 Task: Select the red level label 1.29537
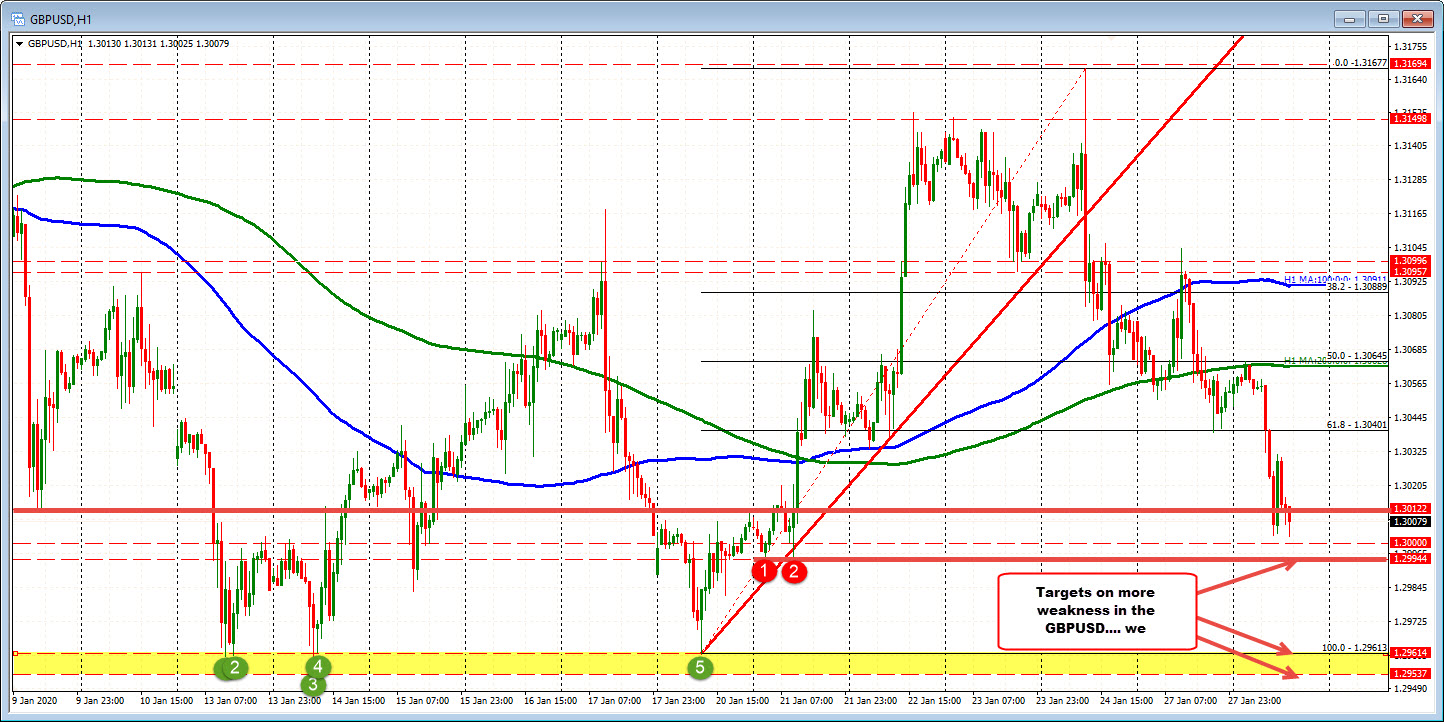point(1411,674)
